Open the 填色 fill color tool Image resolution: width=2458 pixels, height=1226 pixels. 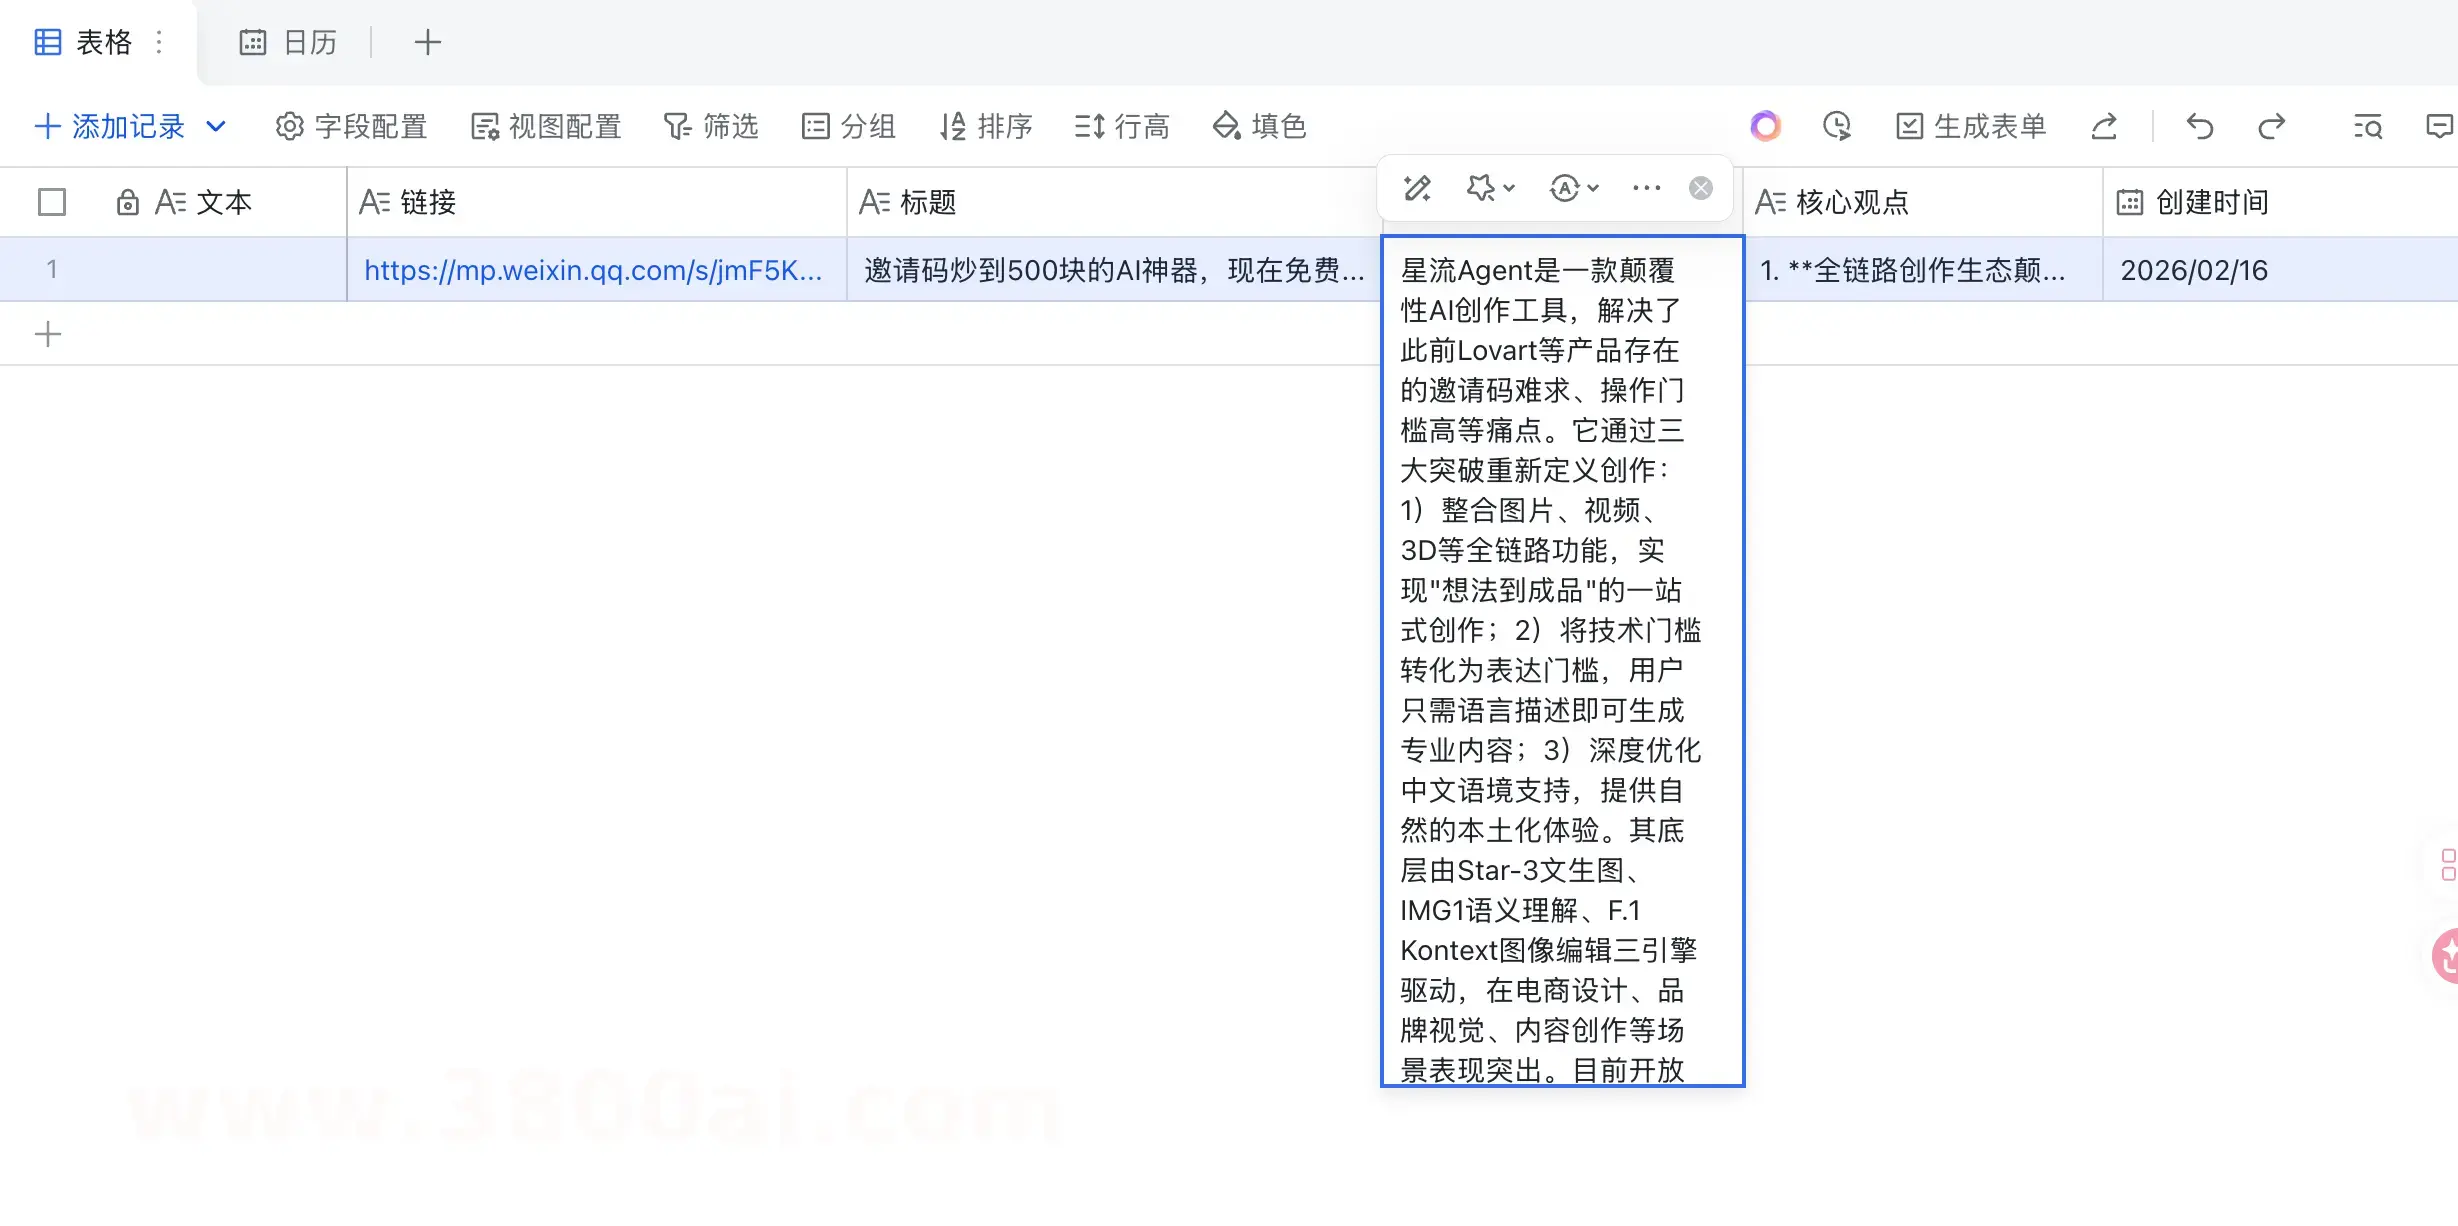(1259, 126)
